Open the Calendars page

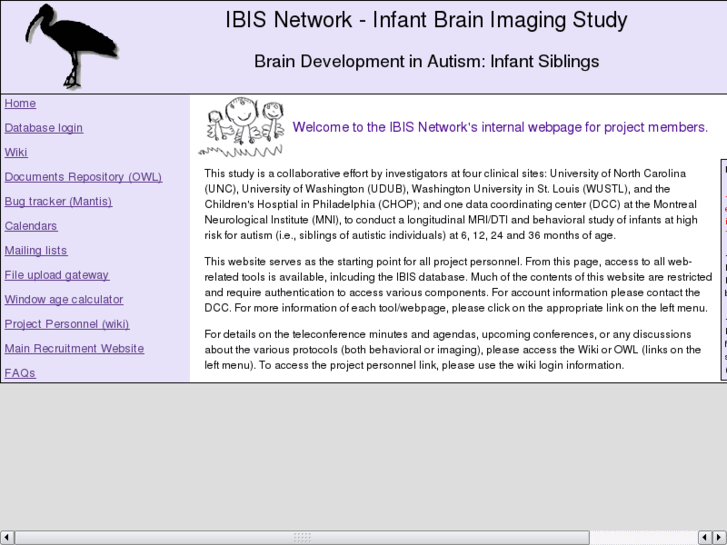(x=31, y=226)
